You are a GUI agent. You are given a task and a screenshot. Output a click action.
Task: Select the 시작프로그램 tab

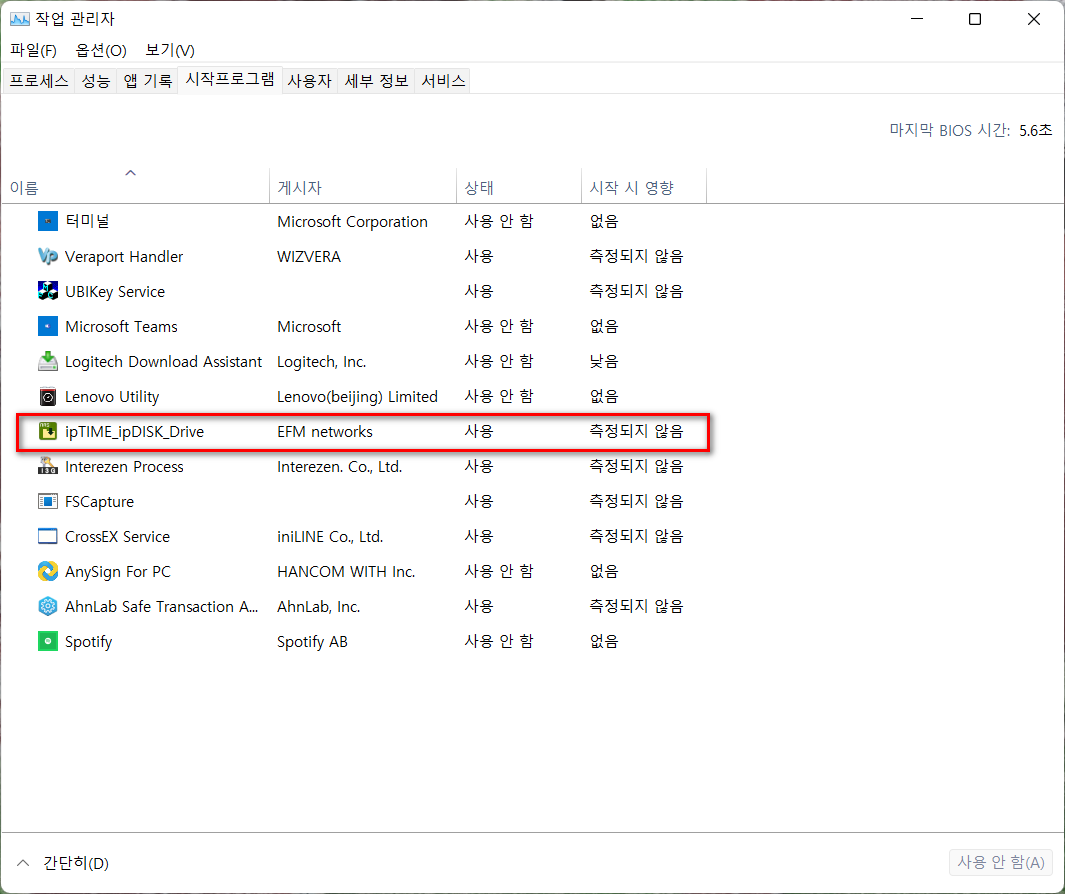[x=230, y=79]
